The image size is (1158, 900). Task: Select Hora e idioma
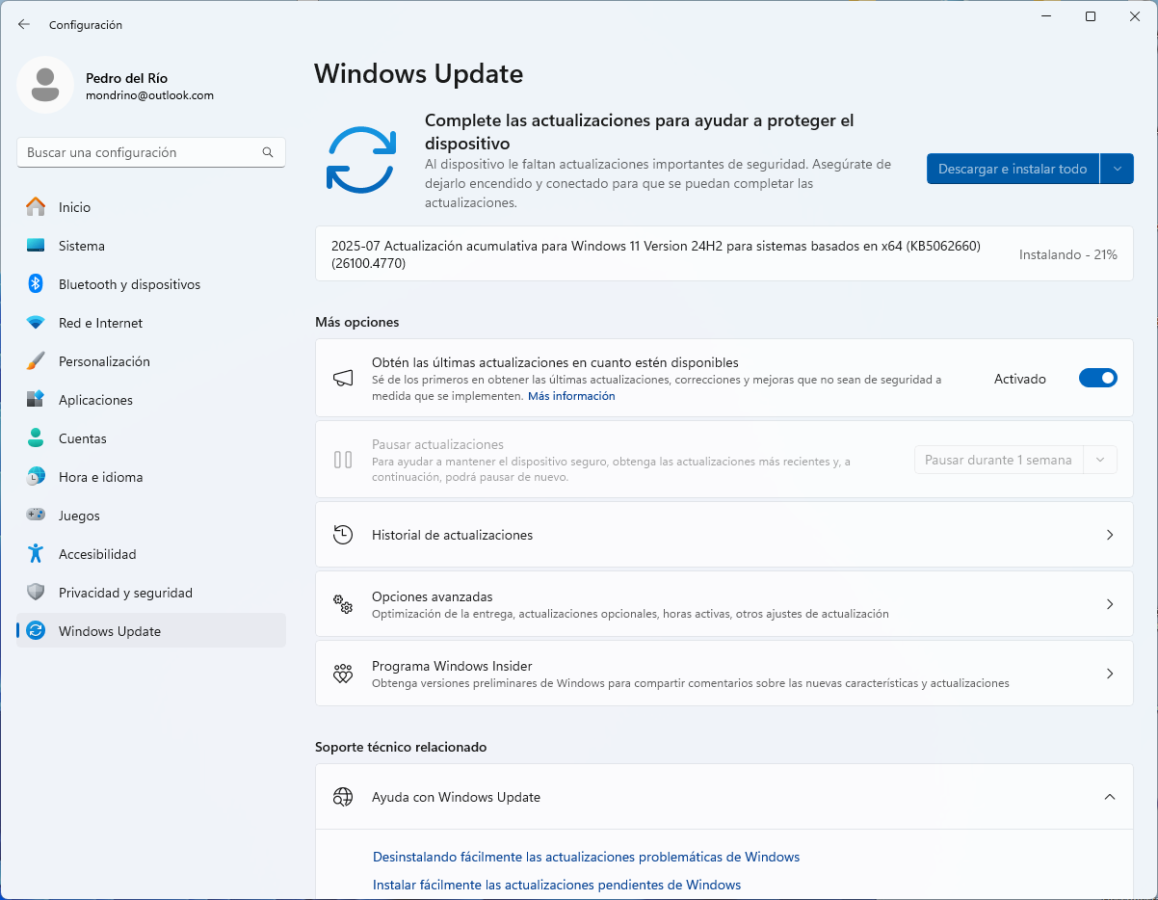tap(151, 476)
